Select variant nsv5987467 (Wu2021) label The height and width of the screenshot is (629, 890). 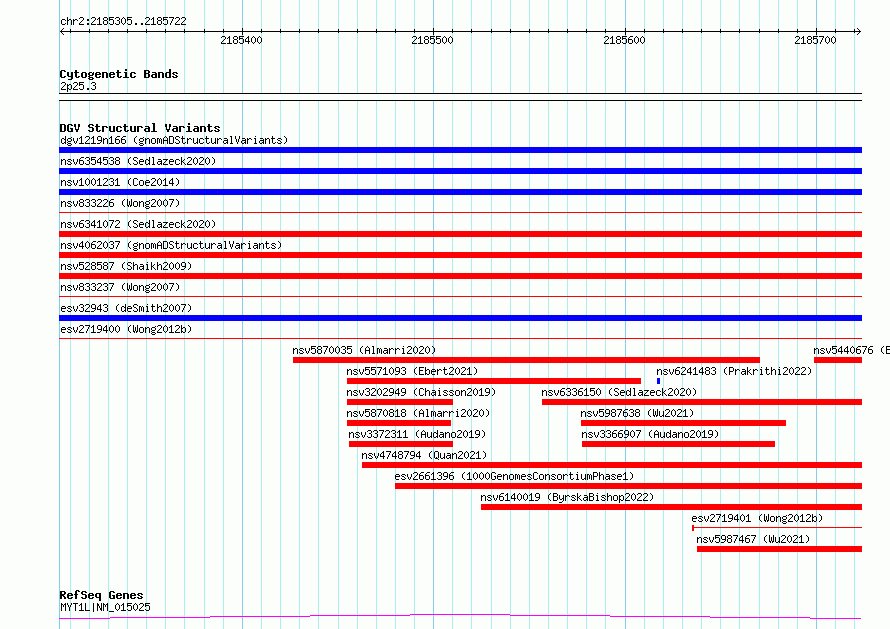pyautogui.click(x=753, y=539)
